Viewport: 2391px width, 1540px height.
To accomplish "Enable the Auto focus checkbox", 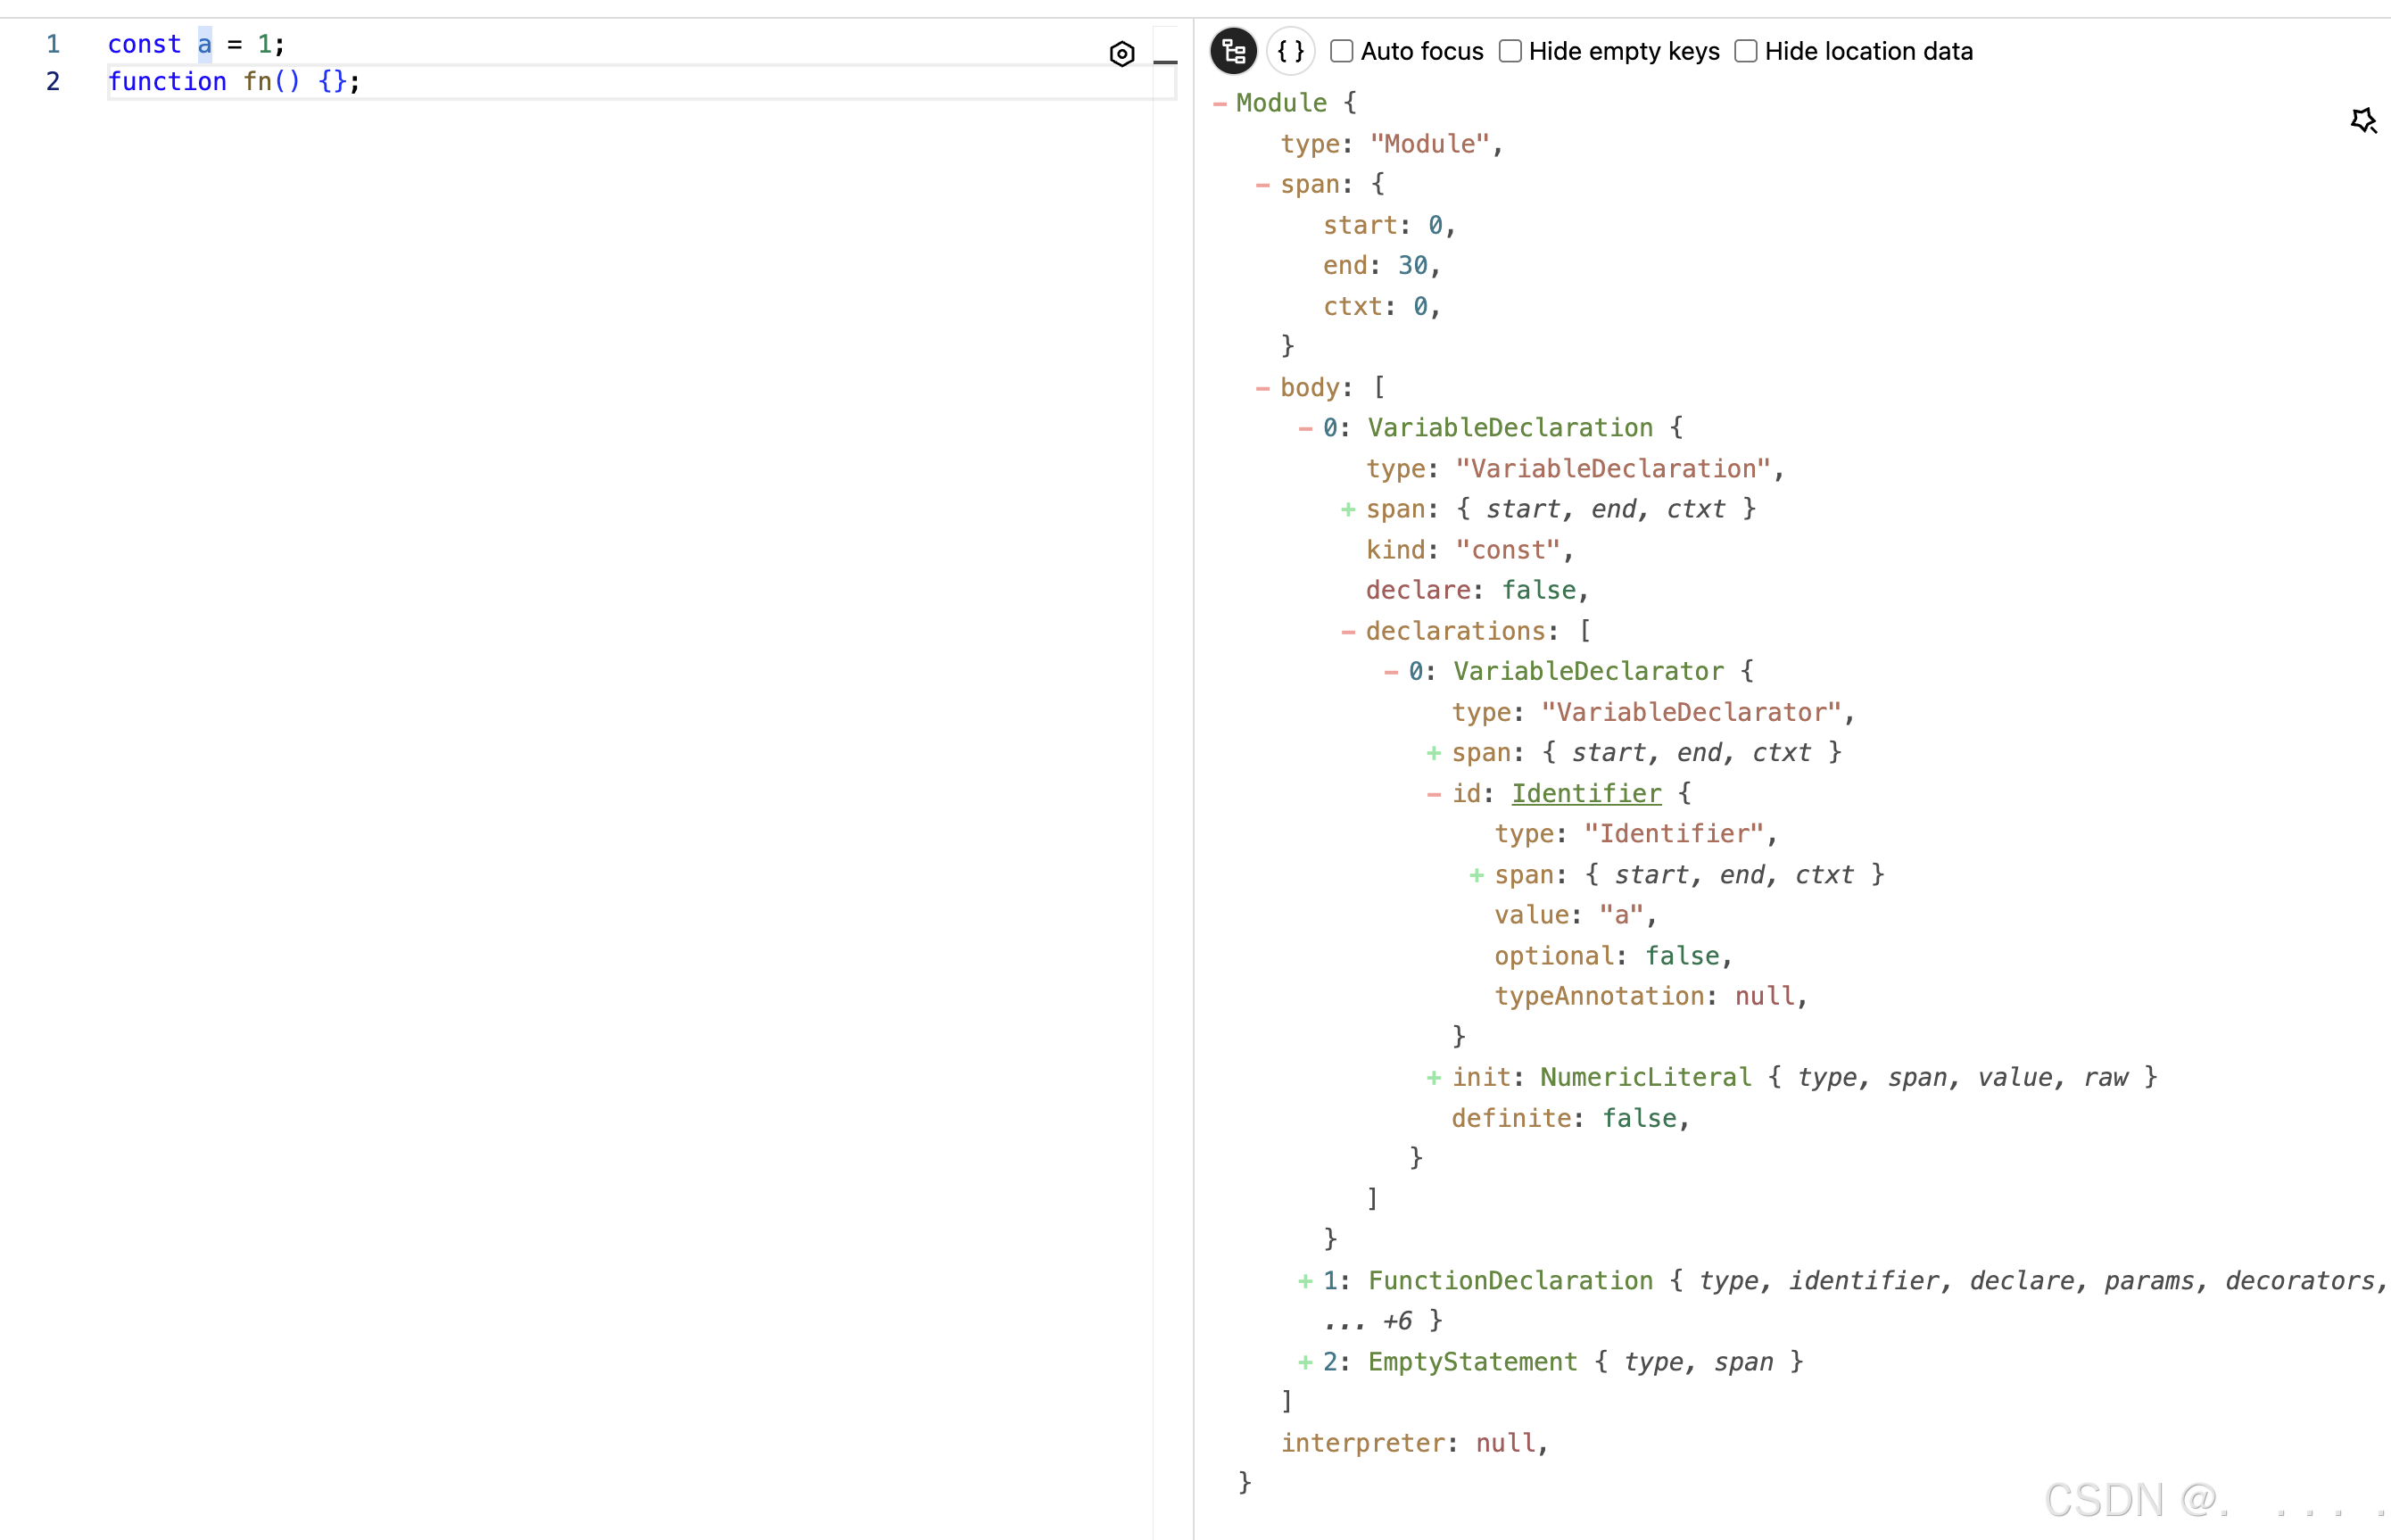I will (x=1342, y=51).
